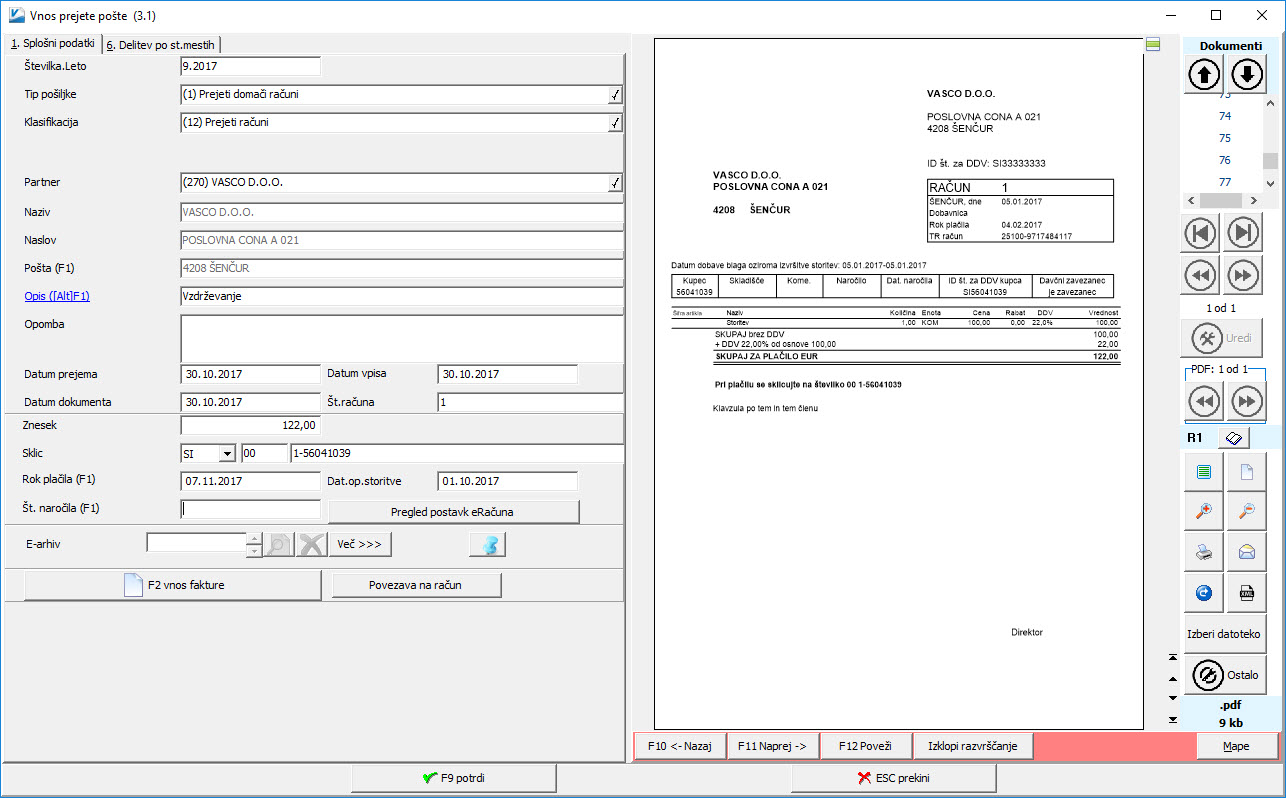Viewport: 1286px width, 798px height.
Task: Select document 75 in Dokumenti list
Action: (1224, 138)
